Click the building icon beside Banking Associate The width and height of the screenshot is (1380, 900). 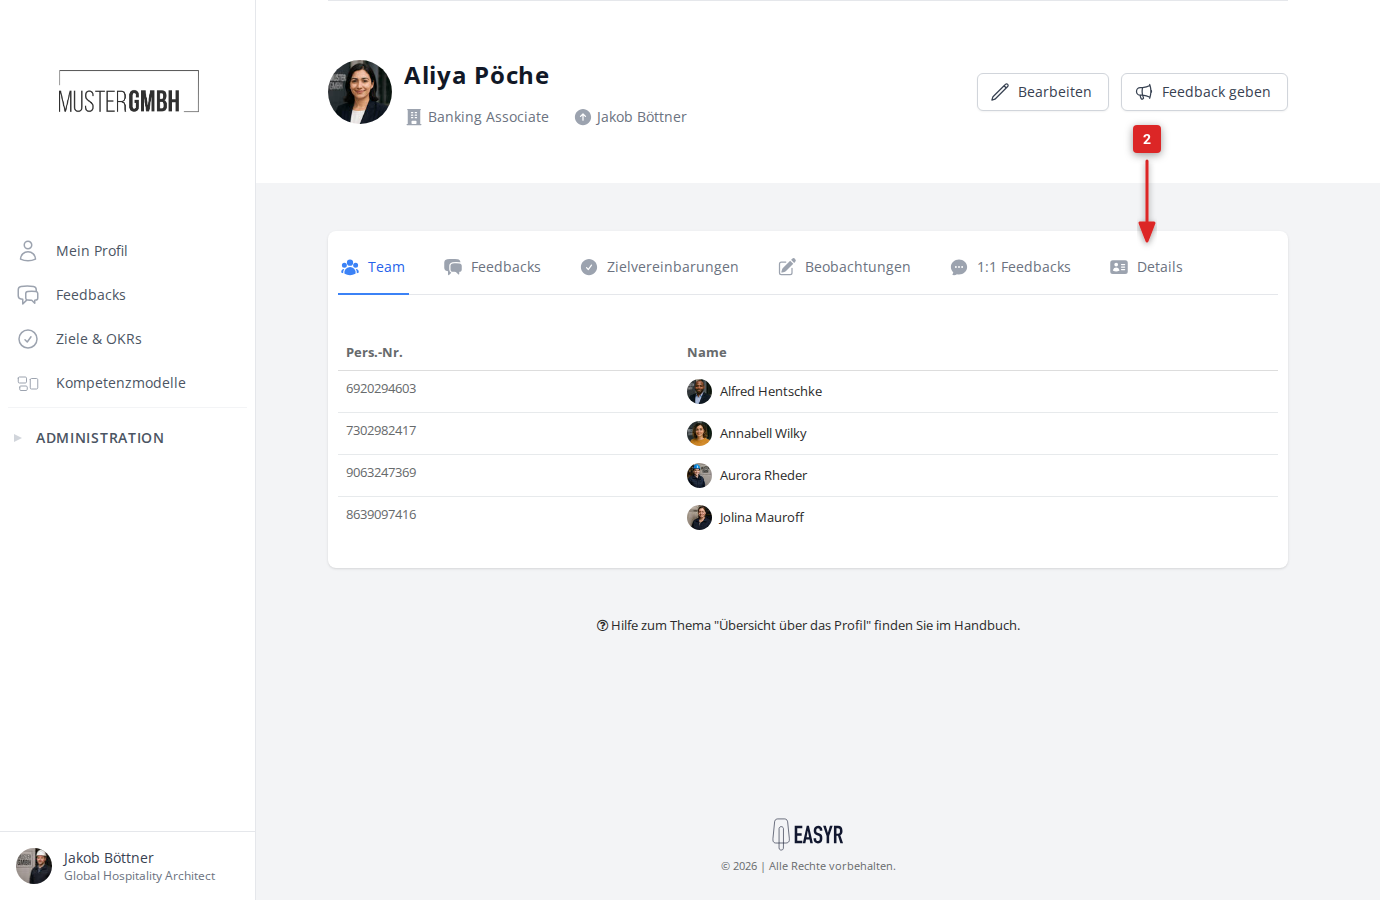click(414, 117)
